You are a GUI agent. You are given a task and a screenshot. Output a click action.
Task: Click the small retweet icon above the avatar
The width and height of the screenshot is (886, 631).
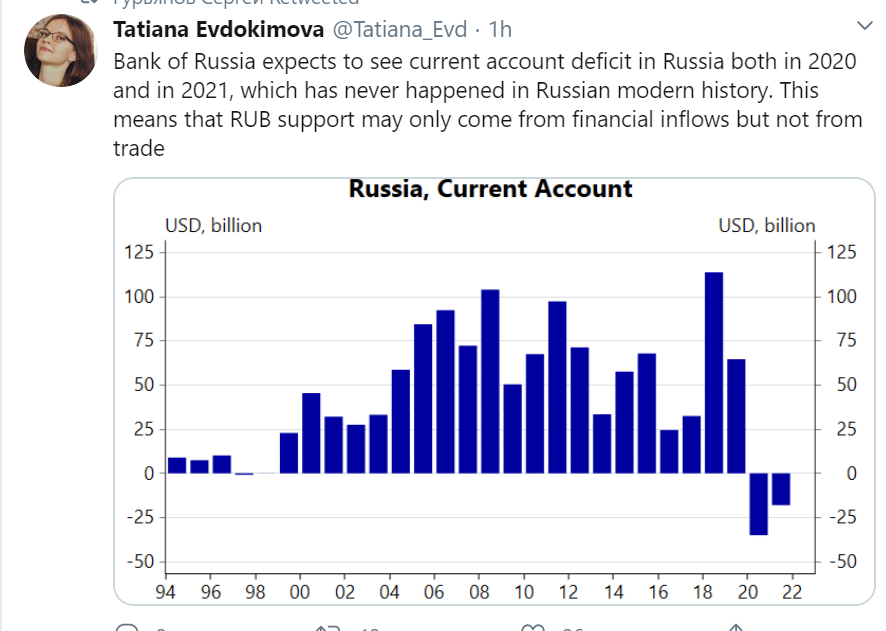coord(90,2)
